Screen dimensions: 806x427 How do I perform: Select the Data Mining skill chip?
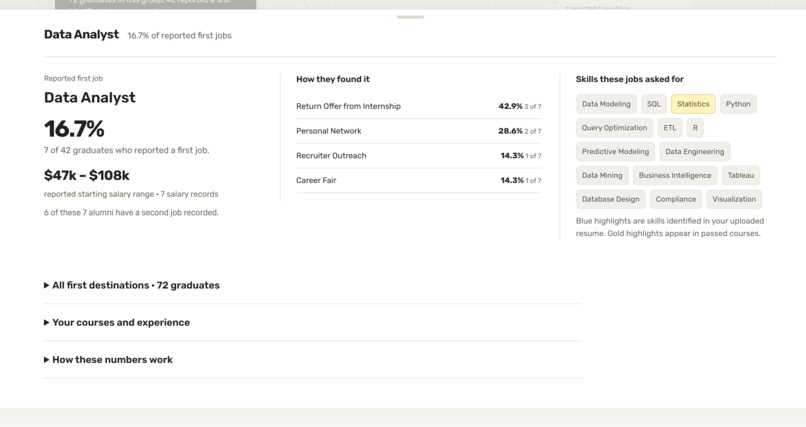point(602,175)
